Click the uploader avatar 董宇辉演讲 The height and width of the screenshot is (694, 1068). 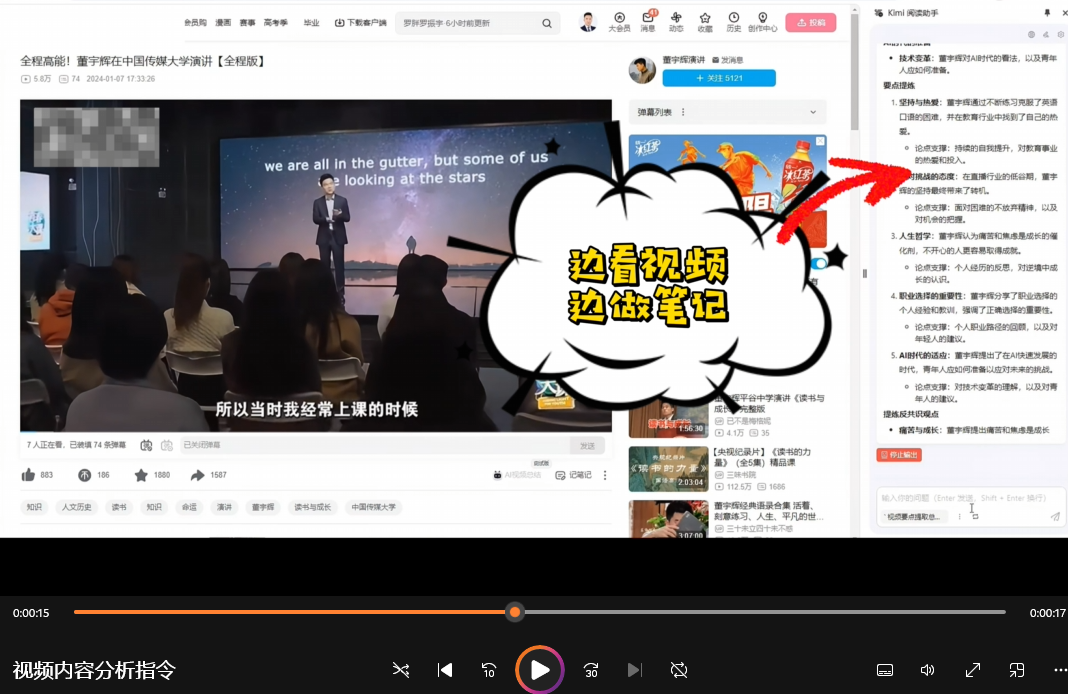coord(642,70)
